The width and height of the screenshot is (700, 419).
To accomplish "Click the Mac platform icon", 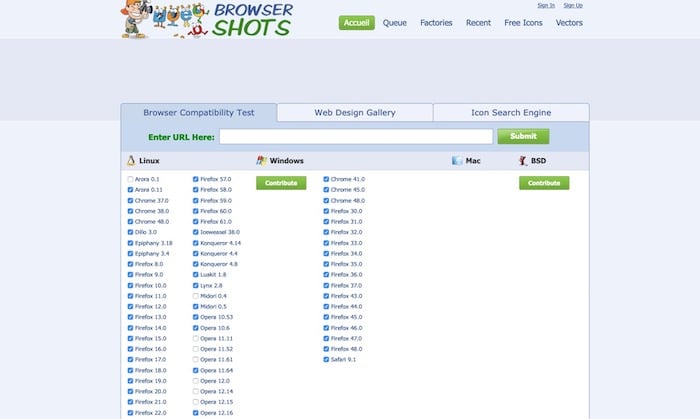I will 457,160.
